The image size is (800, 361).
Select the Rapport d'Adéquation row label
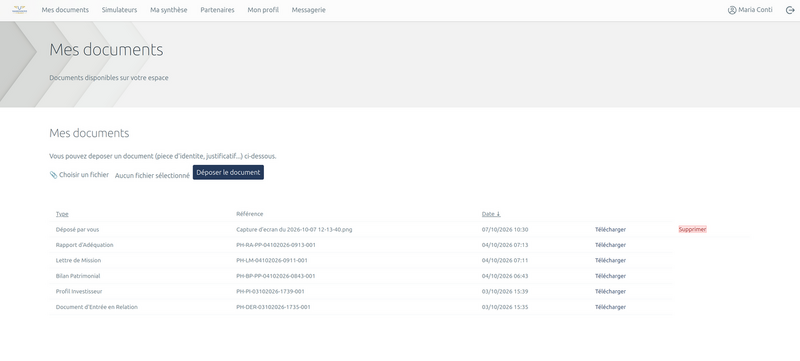click(84, 245)
